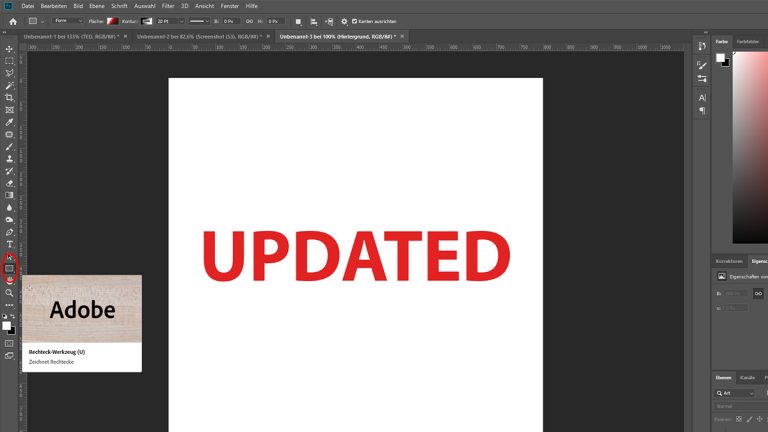Screen dimensions: 768x432
Task: Open stroke width 20 Pt dropdown
Action: pyautogui.click(x=182, y=22)
